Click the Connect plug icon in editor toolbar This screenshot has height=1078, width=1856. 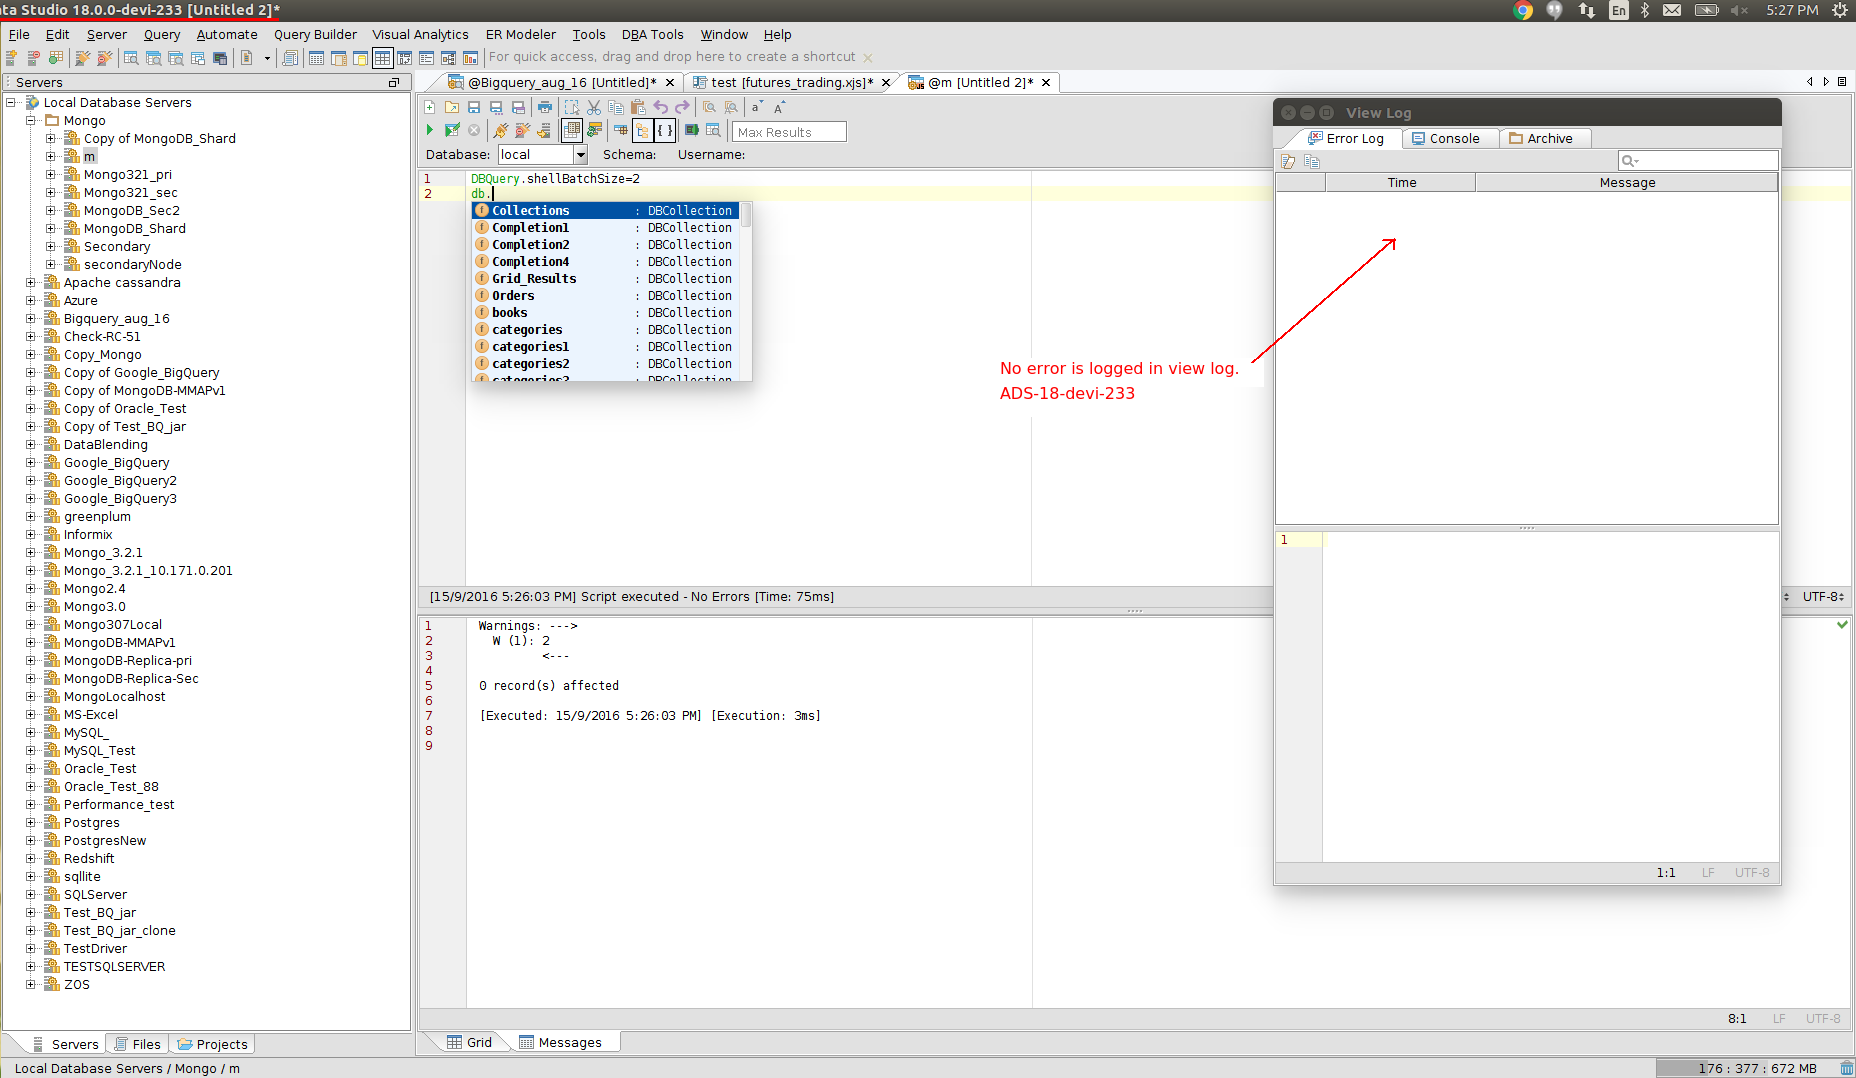(500, 130)
